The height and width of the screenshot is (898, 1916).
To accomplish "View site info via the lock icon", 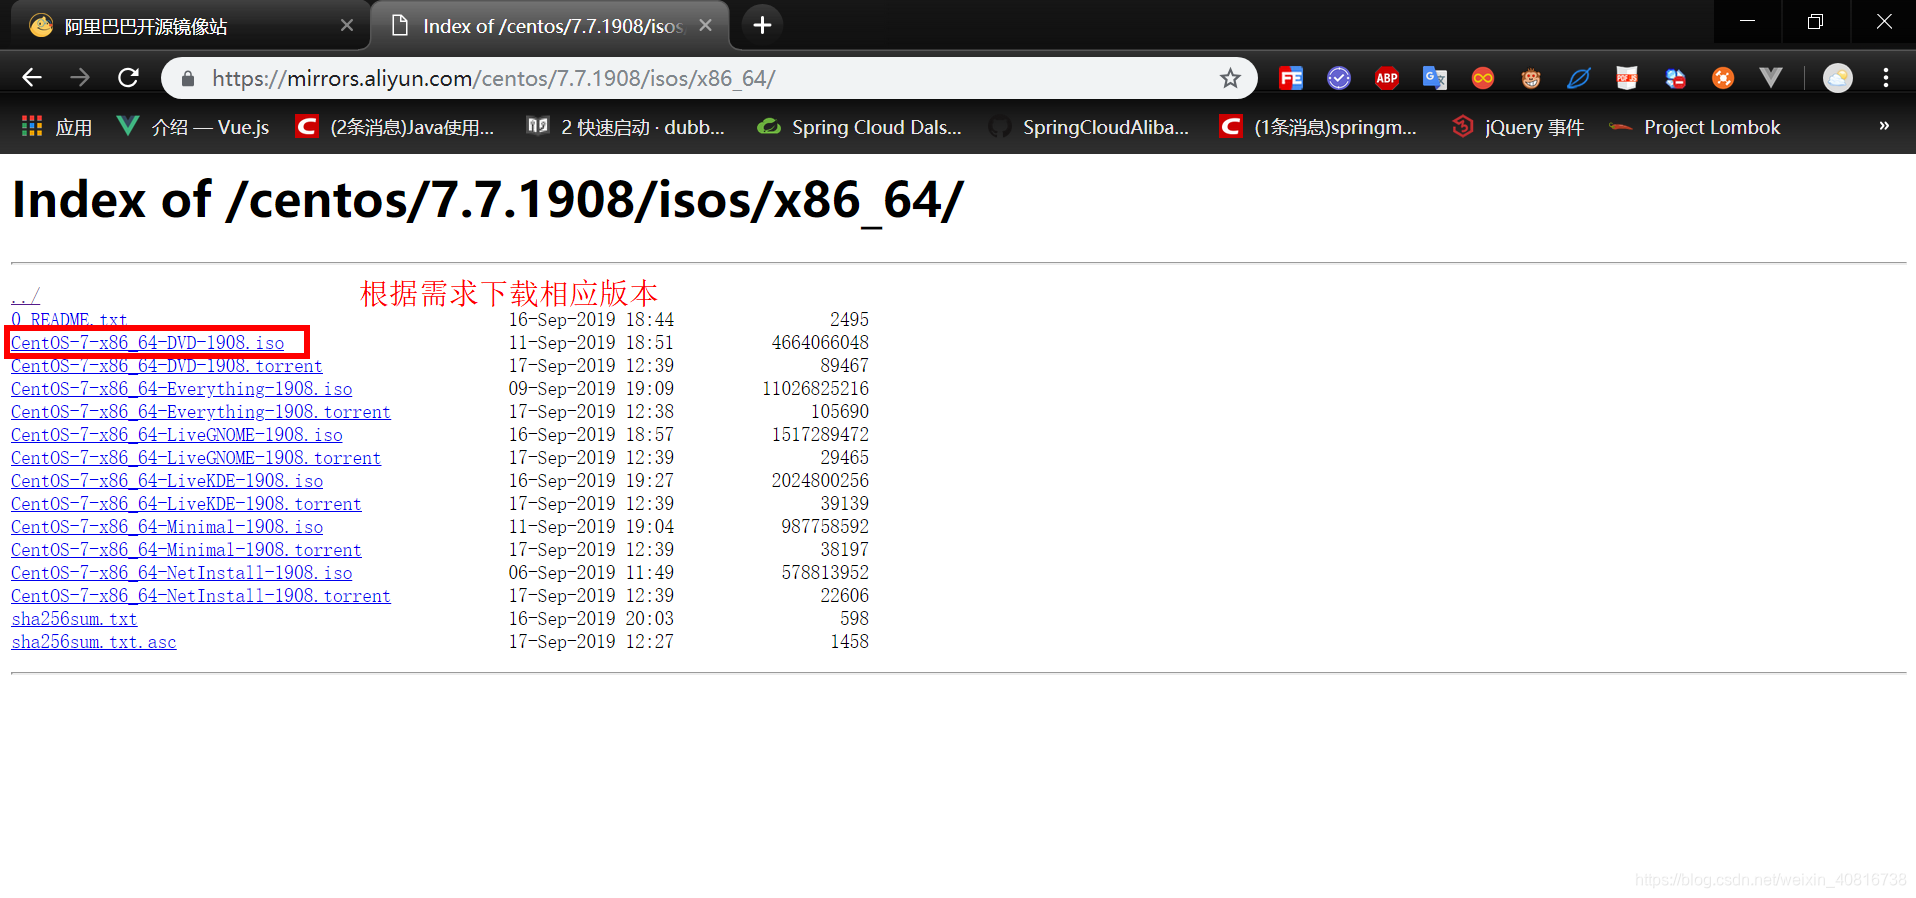I will (186, 78).
